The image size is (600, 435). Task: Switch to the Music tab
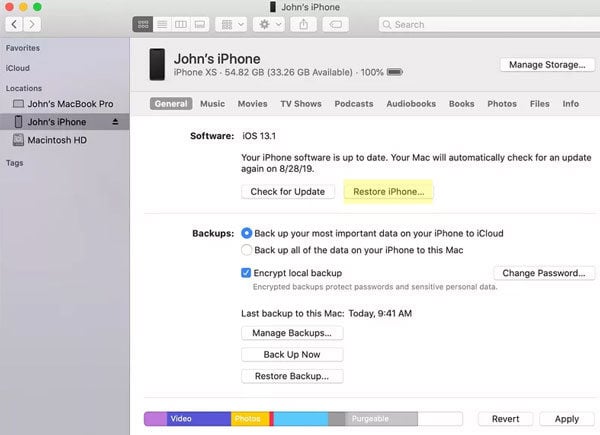(x=212, y=104)
